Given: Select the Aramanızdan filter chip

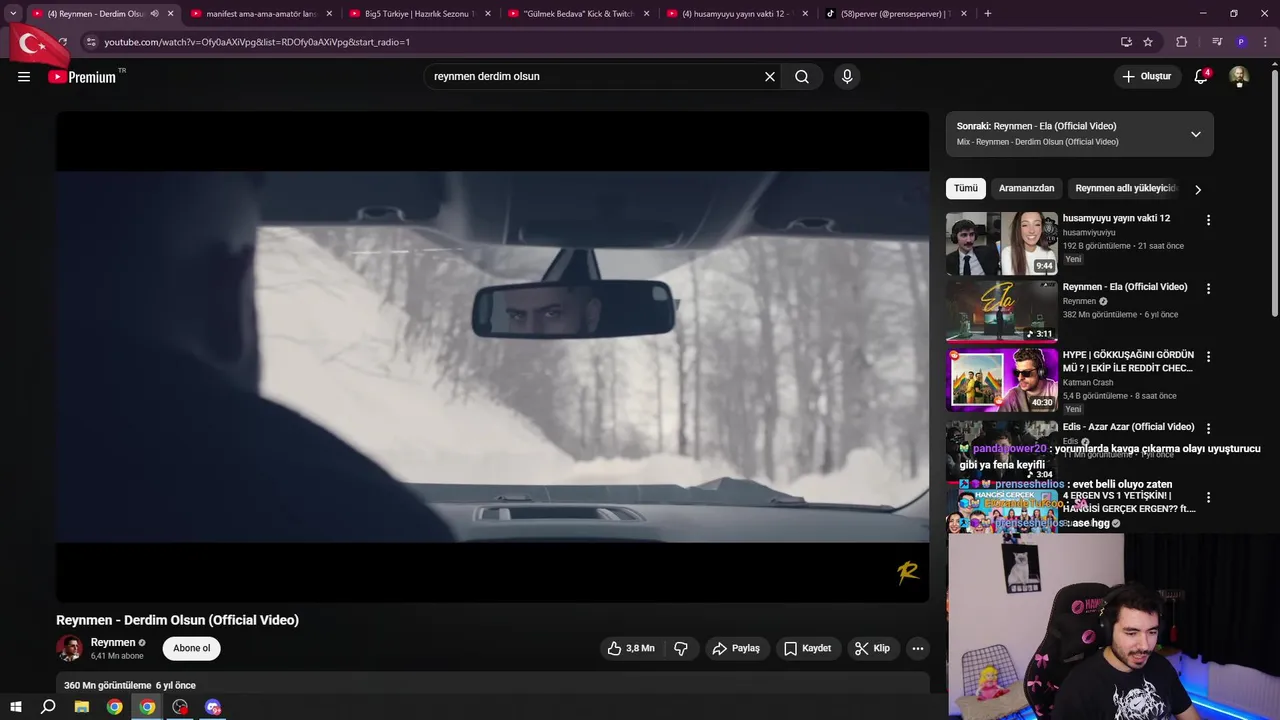Looking at the screenshot, I should tap(1026, 188).
